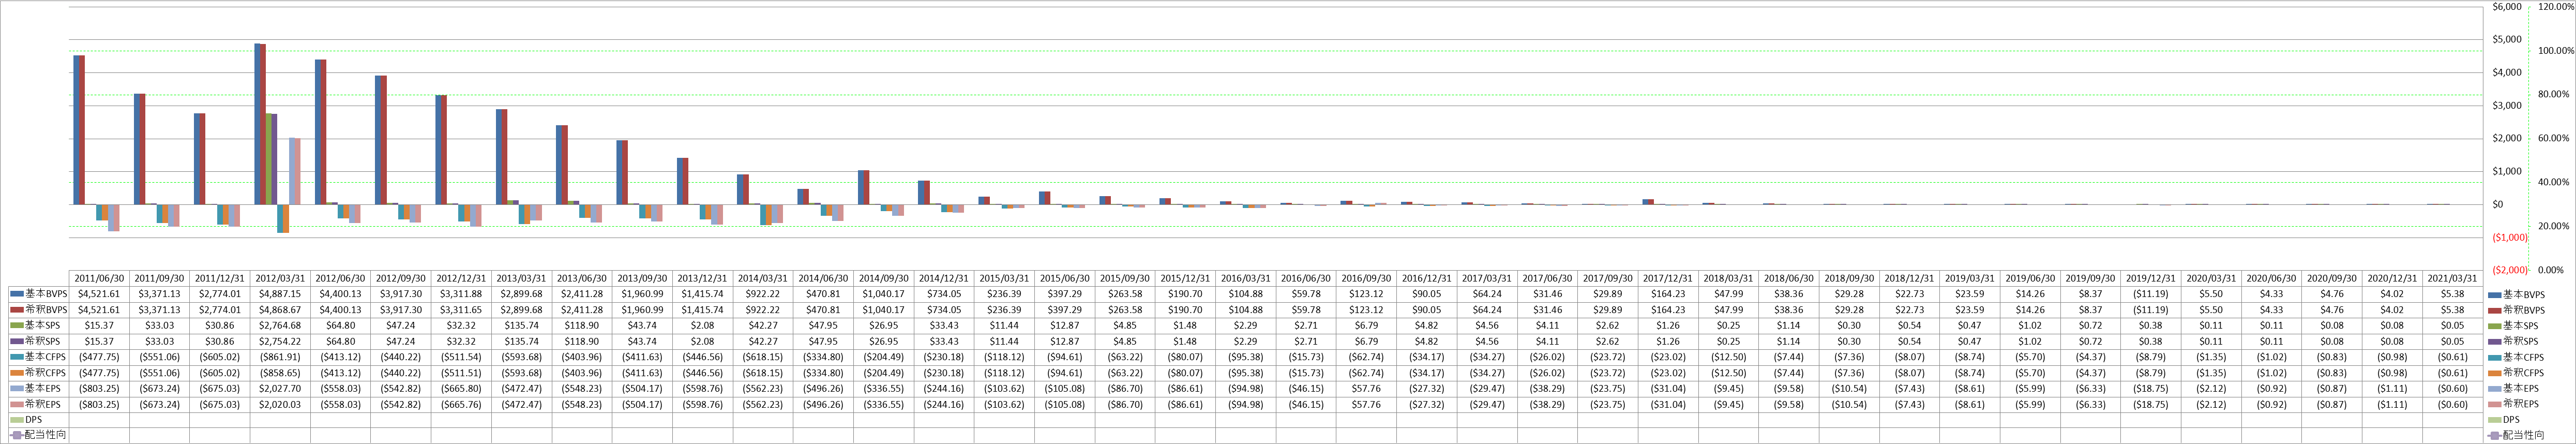2576x444 pixels.
Task: Click the $3,311.88 cell for 2012/12/31
Action: (x=461, y=294)
